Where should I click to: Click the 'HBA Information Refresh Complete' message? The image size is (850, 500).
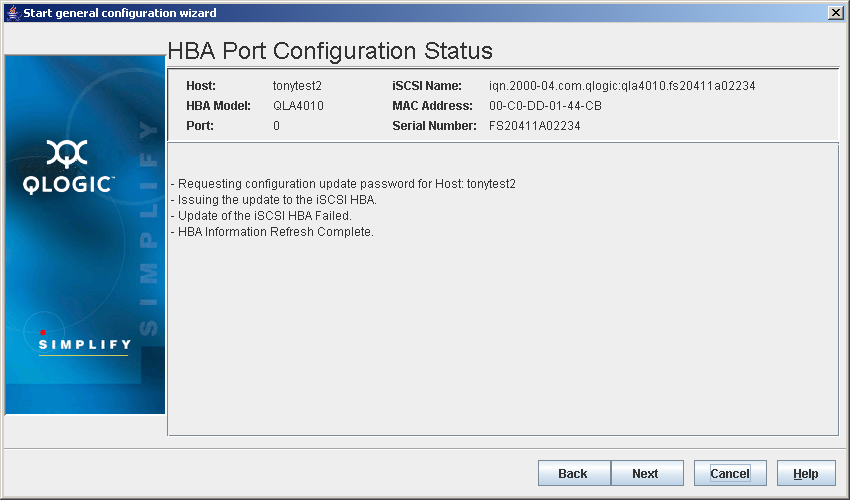point(273,232)
